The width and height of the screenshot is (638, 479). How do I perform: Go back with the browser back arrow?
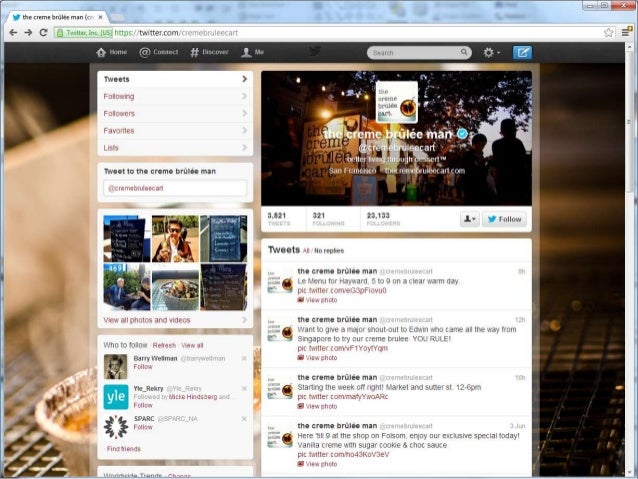(13, 33)
